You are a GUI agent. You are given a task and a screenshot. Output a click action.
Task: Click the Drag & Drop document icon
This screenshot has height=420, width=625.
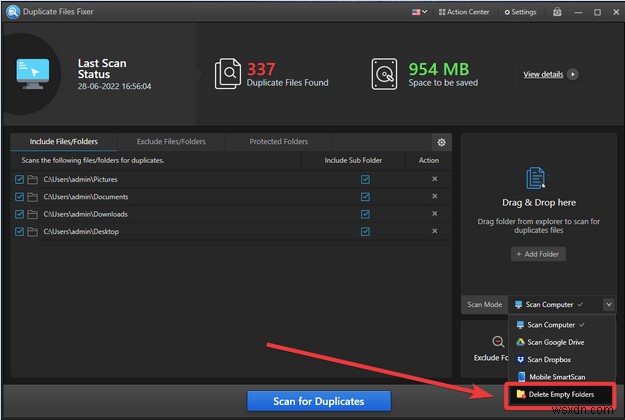click(537, 178)
